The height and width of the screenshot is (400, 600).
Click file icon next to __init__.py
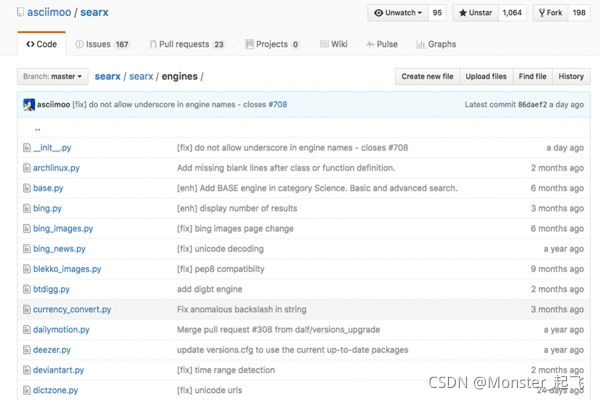coord(27,148)
